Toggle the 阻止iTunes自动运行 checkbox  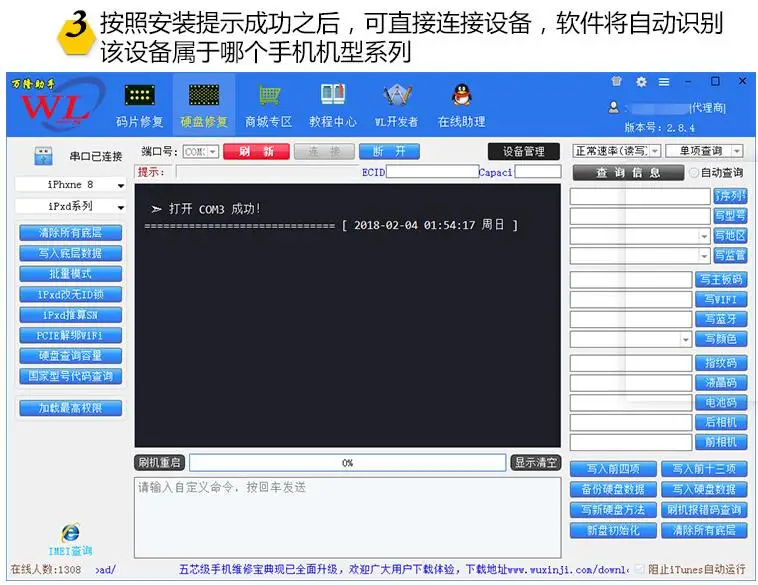pyautogui.click(x=640, y=569)
